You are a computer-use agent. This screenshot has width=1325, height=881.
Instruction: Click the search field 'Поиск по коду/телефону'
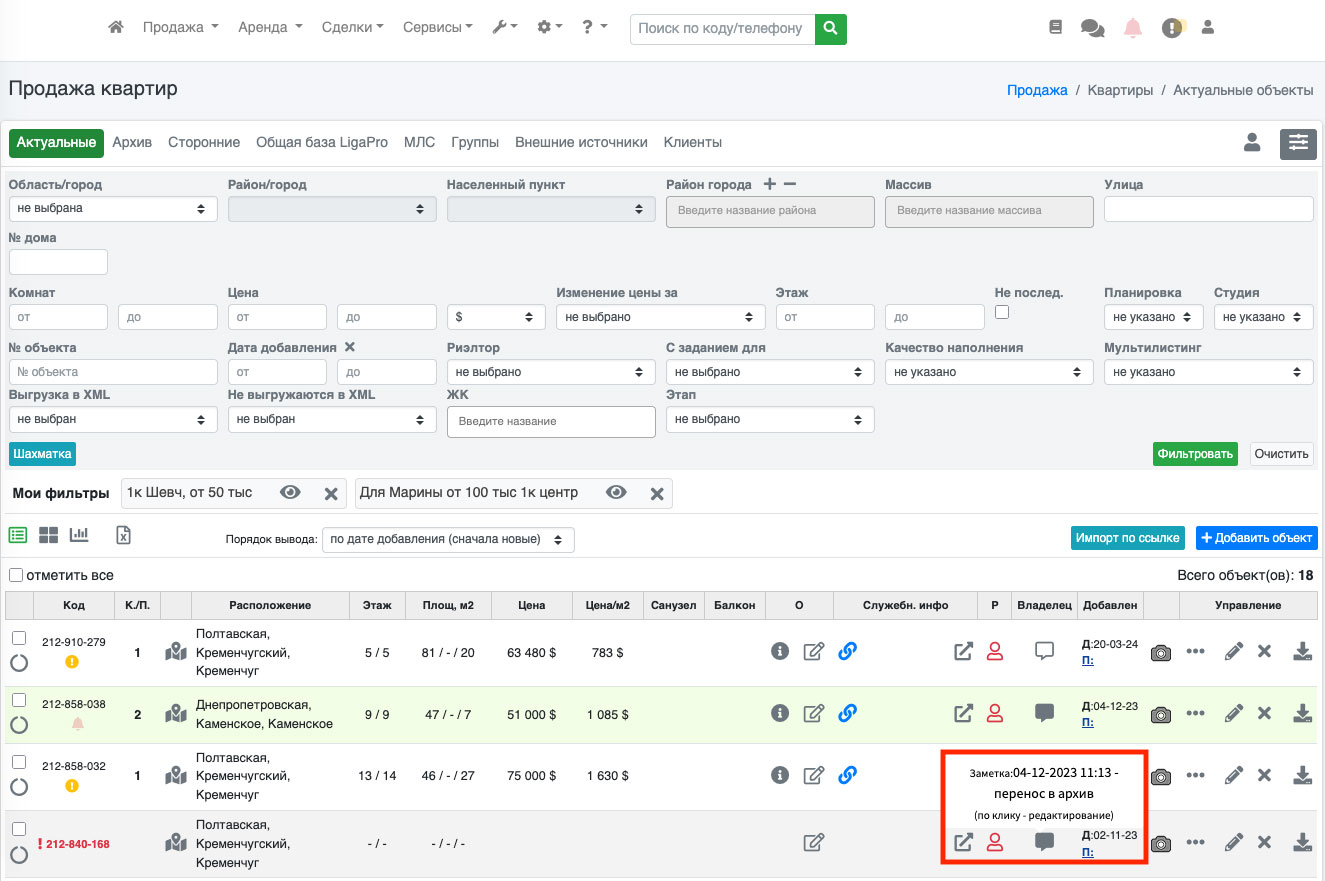(x=722, y=29)
